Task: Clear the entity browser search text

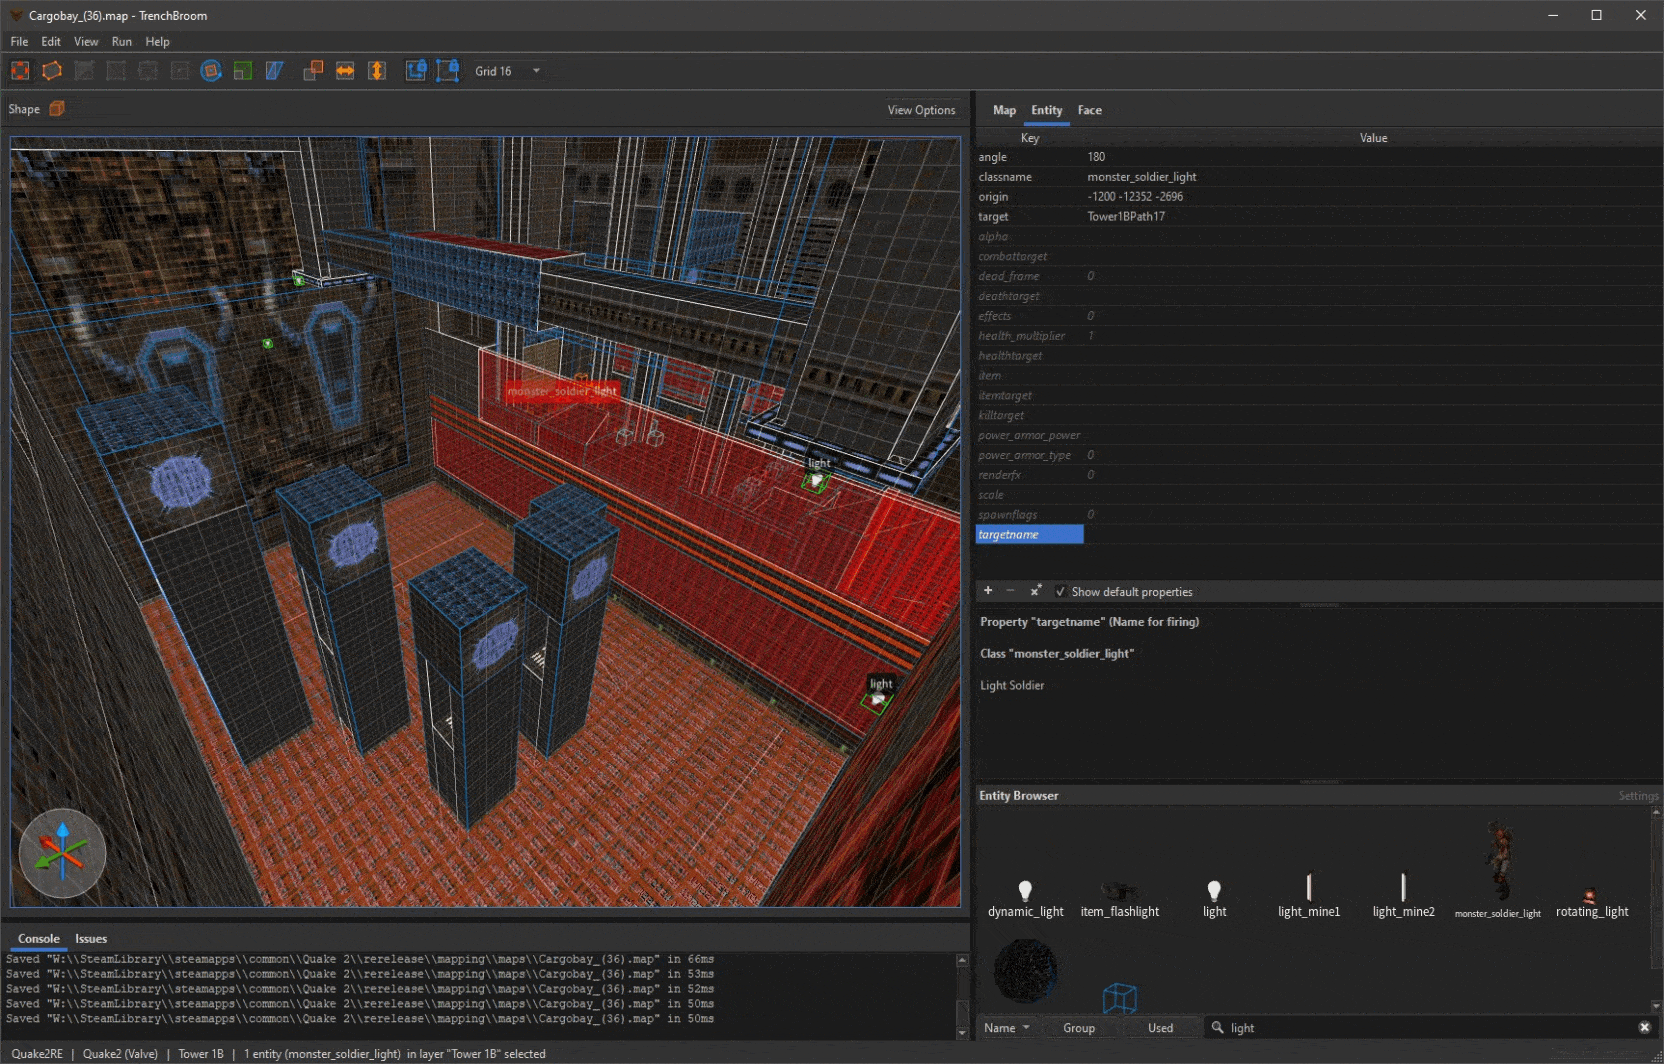Action: [x=1644, y=1028]
